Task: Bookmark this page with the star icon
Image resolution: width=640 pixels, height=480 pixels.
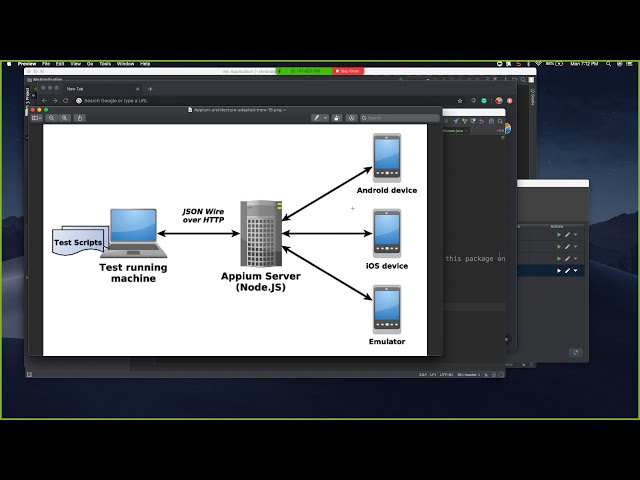Action: click(460, 100)
